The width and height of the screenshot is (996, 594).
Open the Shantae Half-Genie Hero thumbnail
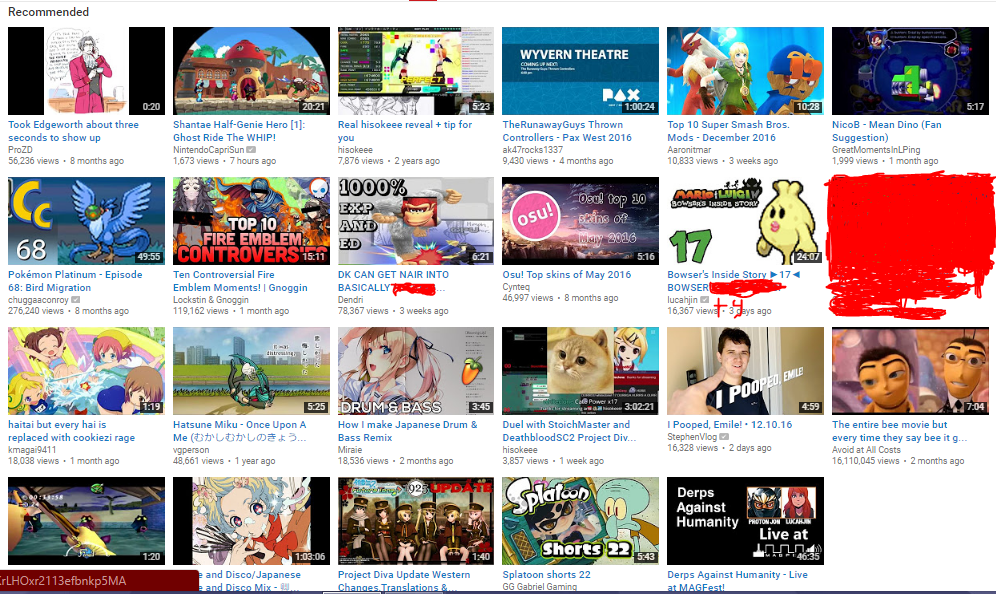pyautogui.click(x=252, y=71)
